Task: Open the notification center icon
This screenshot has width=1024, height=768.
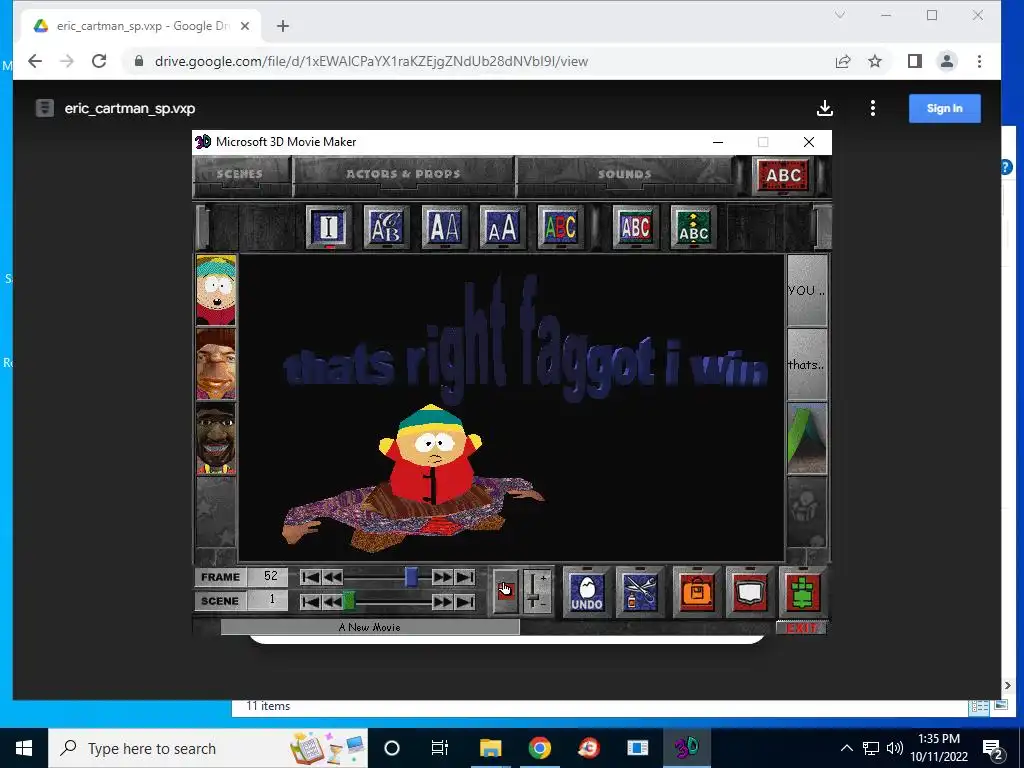Action: [x=993, y=748]
